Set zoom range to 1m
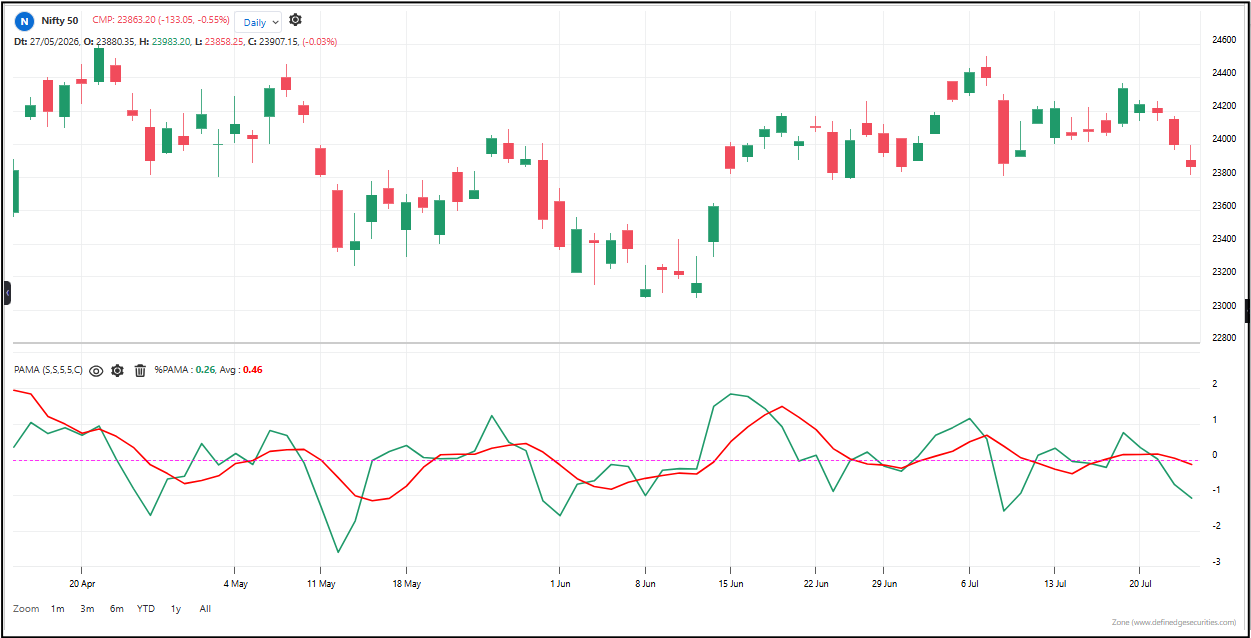 point(57,608)
